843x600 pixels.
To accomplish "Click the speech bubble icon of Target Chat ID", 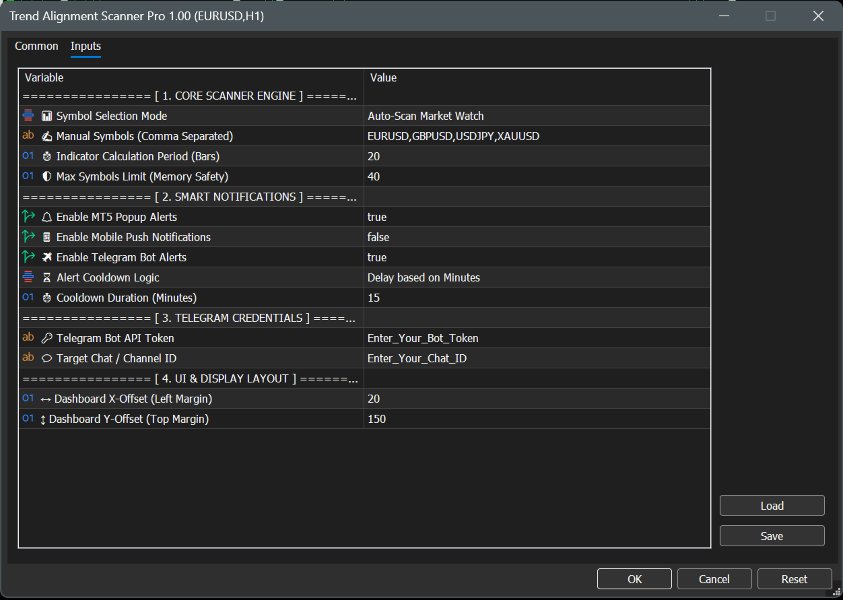I will [x=47, y=359].
